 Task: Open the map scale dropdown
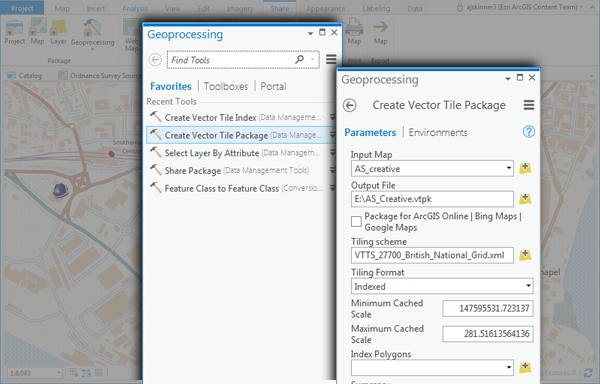pyautogui.click(x=59, y=372)
